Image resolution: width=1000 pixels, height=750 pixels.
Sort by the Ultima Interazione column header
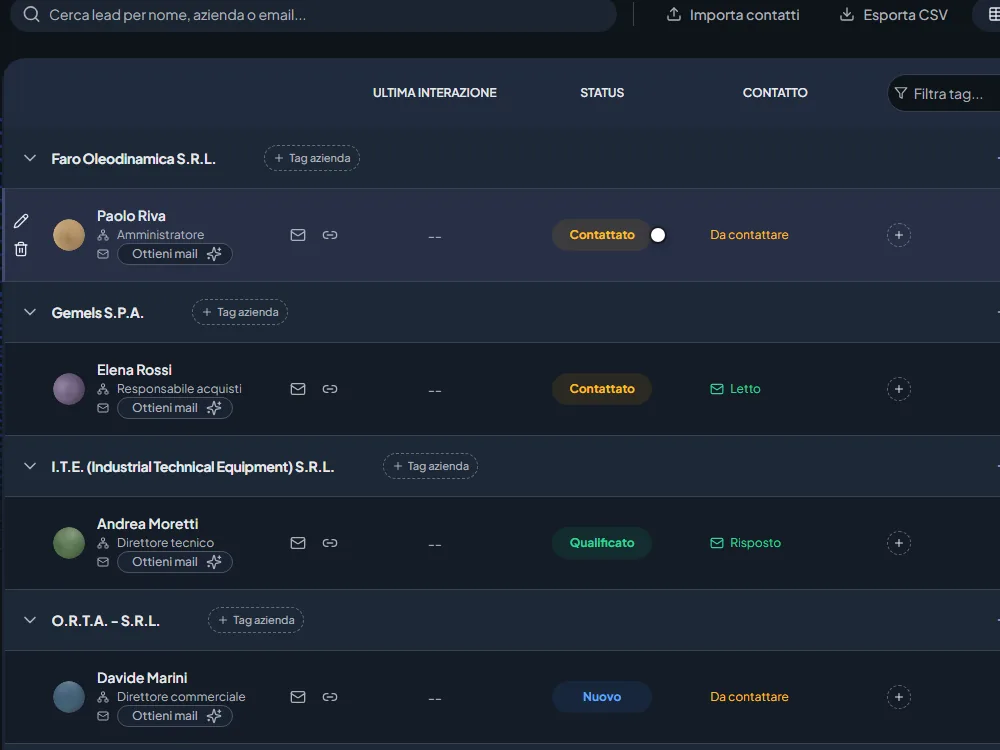[434, 92]
